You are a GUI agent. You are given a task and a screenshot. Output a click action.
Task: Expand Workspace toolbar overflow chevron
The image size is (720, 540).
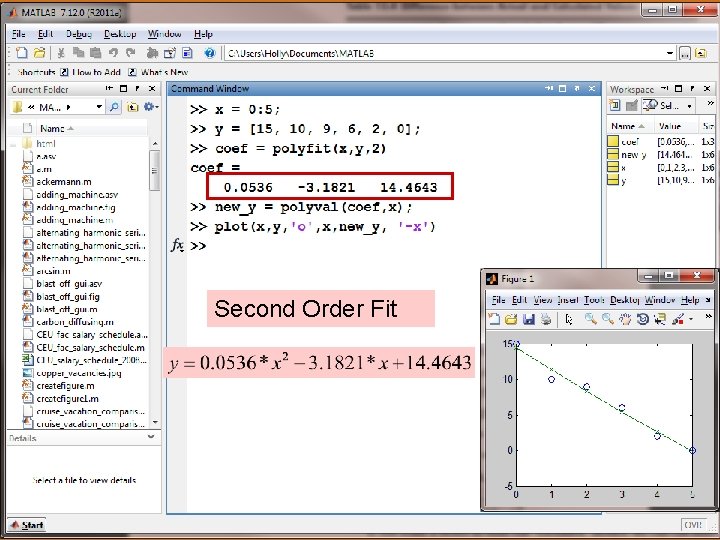point(710,103)
